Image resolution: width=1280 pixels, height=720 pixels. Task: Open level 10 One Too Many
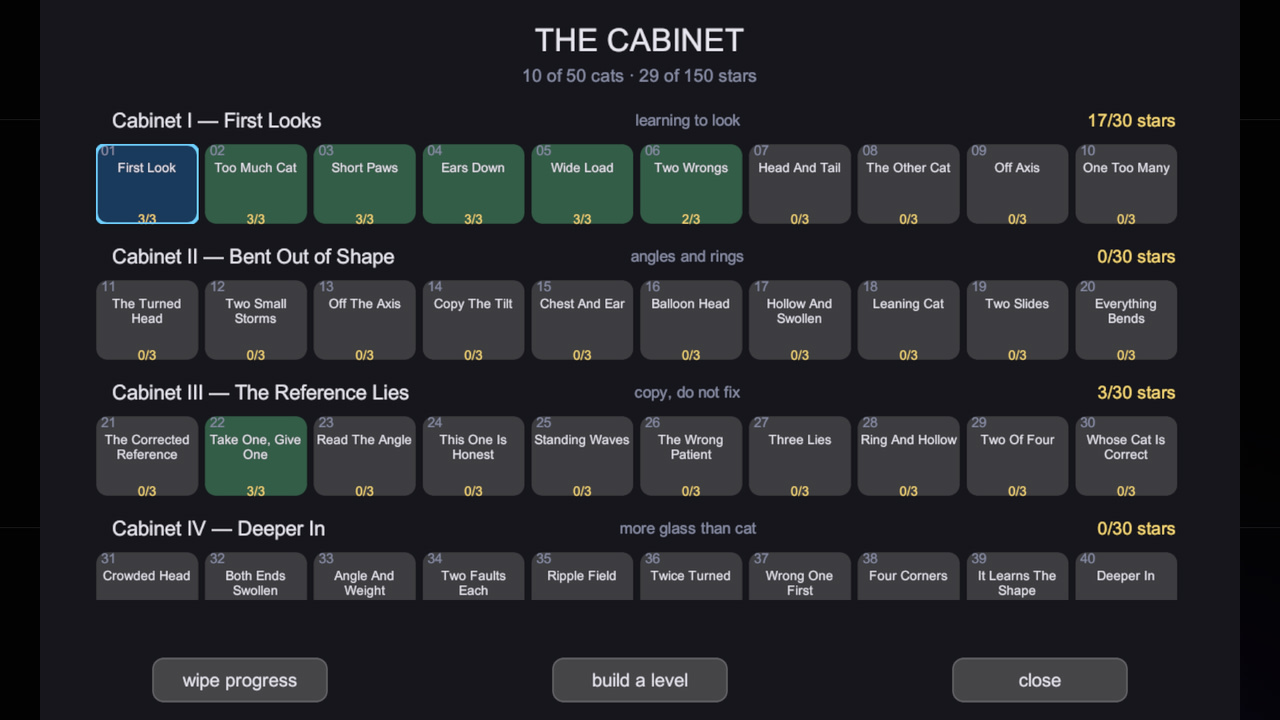point(1126,184)
